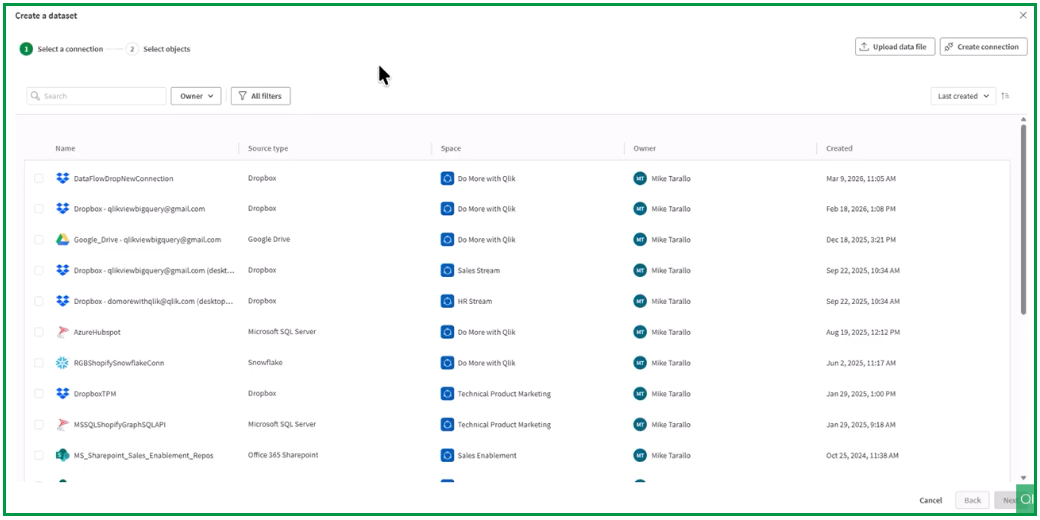Tick the checkbox for DropboxTPM
This screenshot has width=1040, height=520.
click(39, 394)
